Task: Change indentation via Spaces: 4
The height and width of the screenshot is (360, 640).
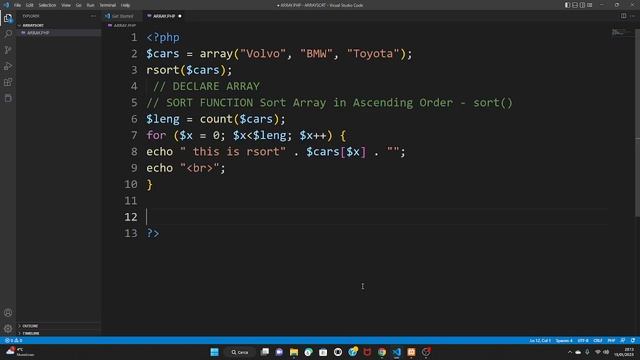Action: pos(564,340)
